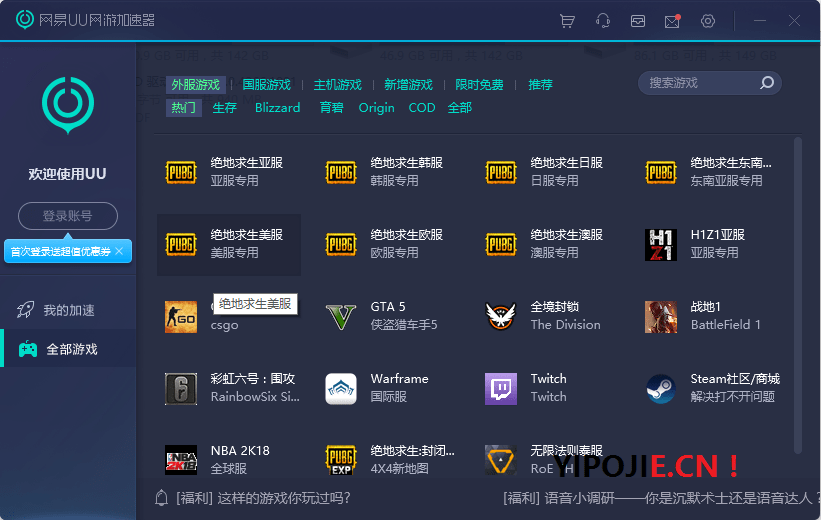The image size is (821, 520).
Task: Click the 战地1 title text
Action: point(706,307)
